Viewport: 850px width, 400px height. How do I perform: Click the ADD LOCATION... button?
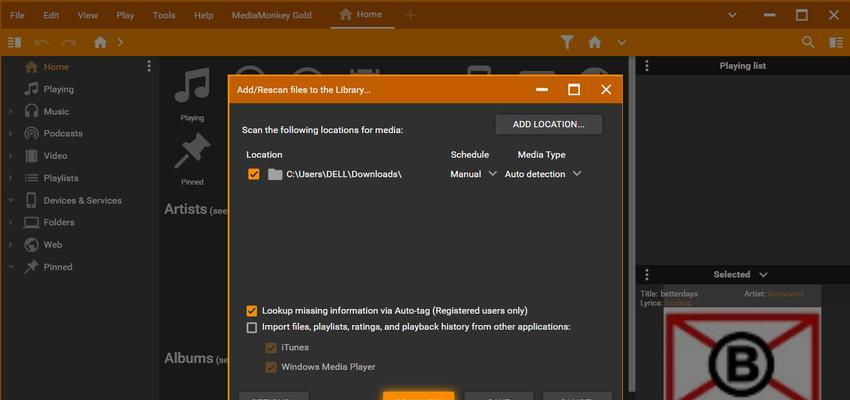549,124
